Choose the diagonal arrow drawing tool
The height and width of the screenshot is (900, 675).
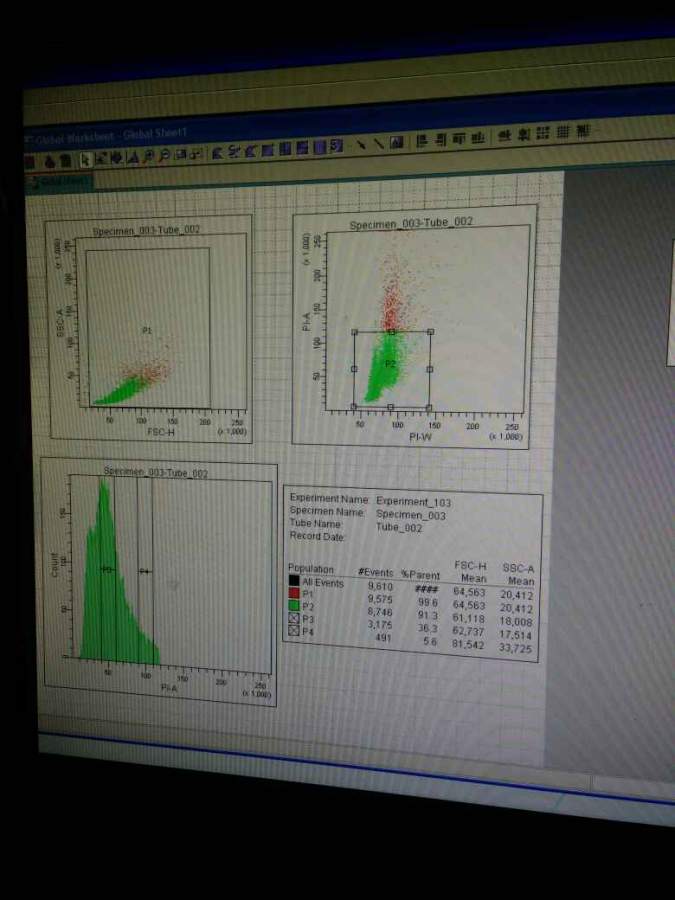[x=362, y=143]
